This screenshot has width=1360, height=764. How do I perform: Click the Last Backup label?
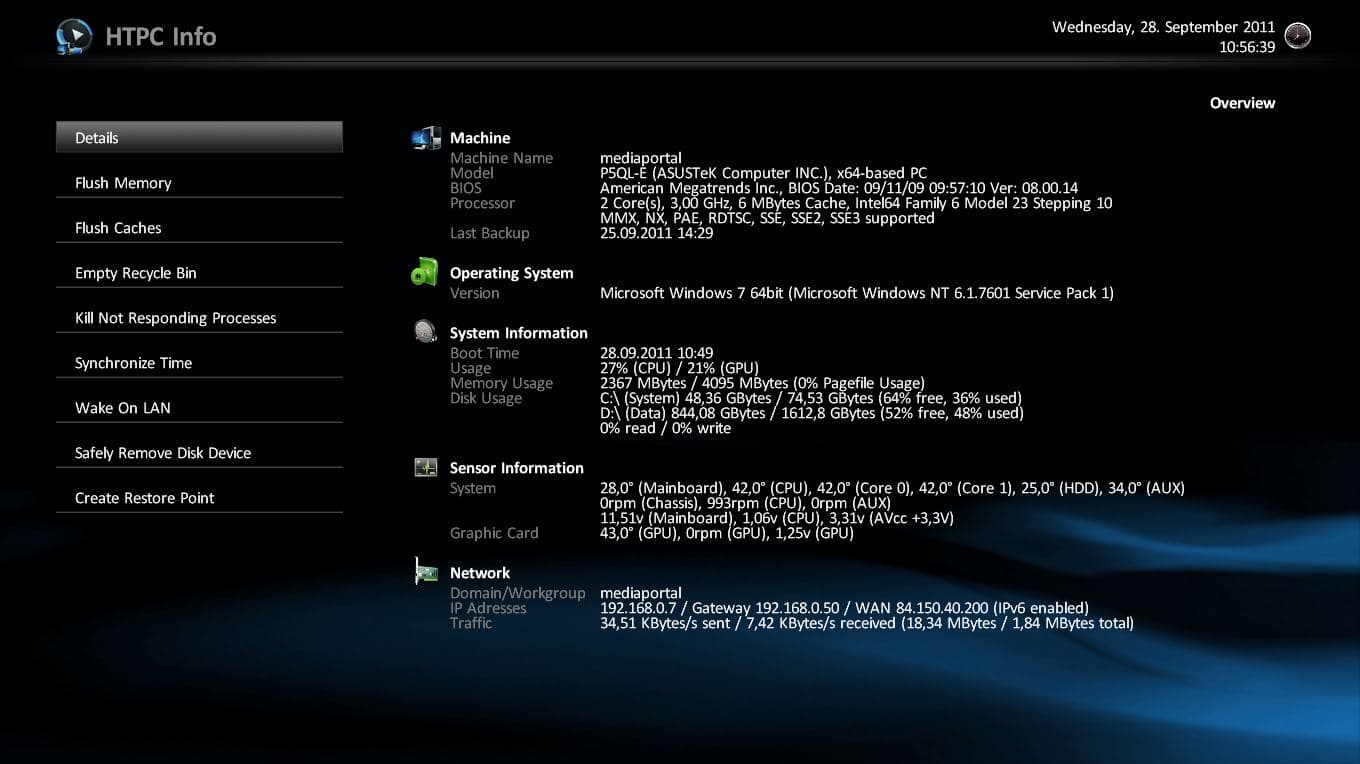click(x=490, y=233)
